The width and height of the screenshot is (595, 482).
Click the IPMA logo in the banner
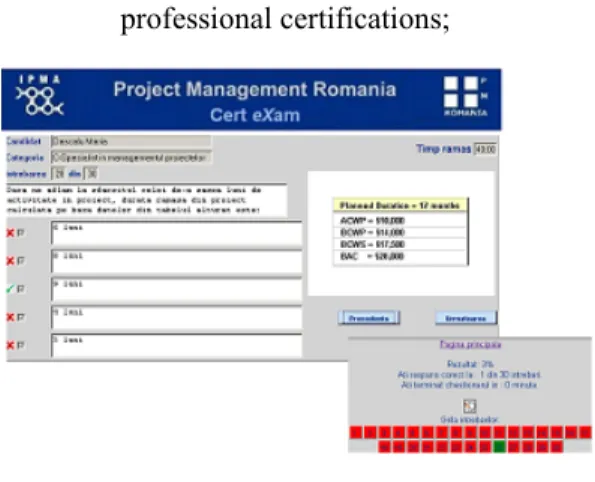coord(39,96)
